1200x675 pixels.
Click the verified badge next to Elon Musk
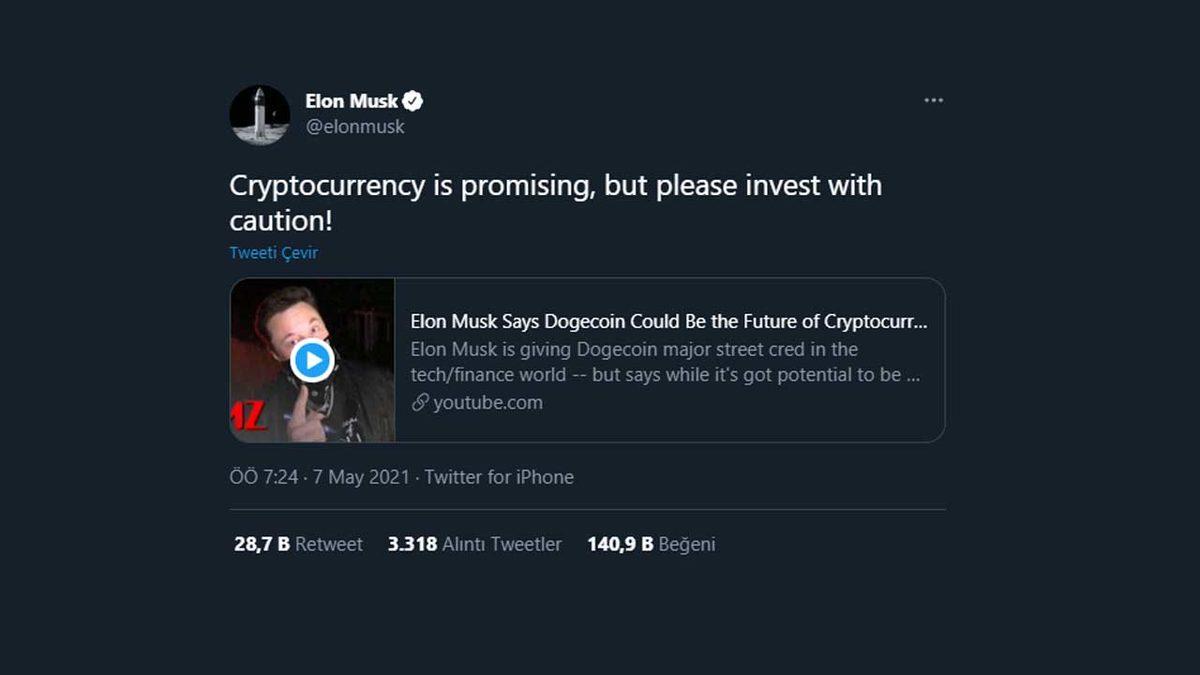(x=413, y=100)
